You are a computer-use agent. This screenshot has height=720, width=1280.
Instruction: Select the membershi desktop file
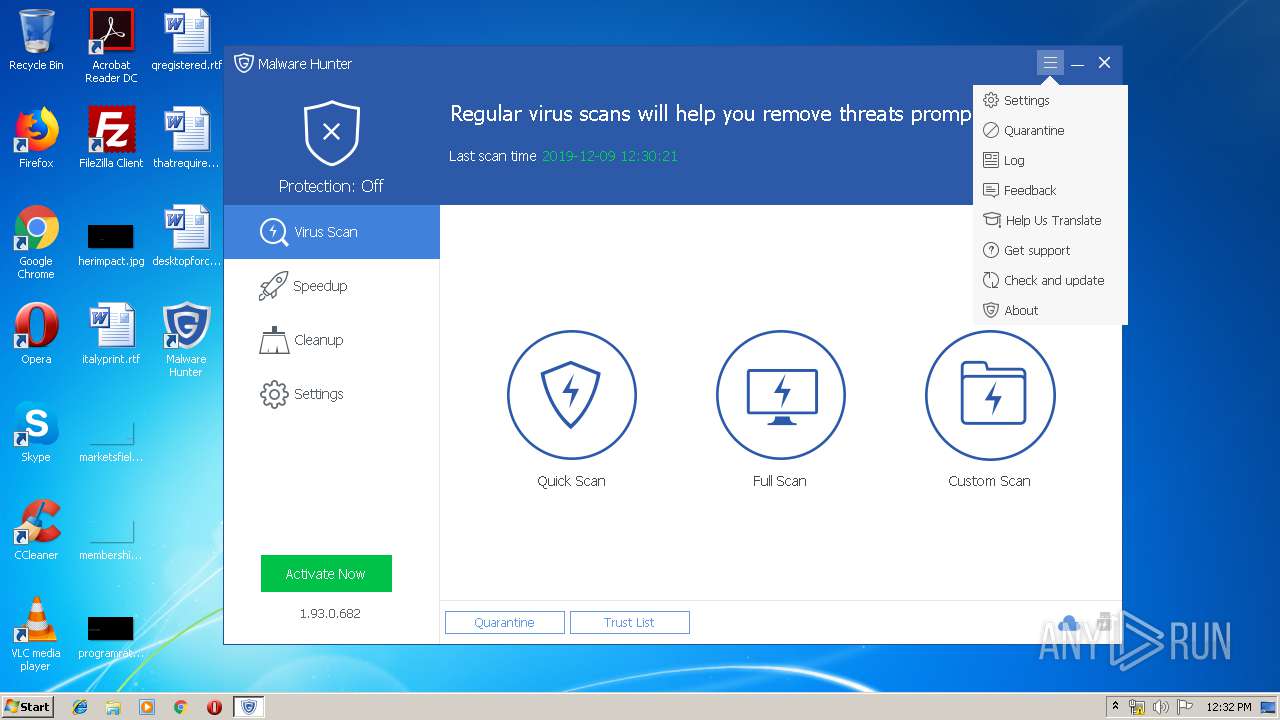(111, 538)
